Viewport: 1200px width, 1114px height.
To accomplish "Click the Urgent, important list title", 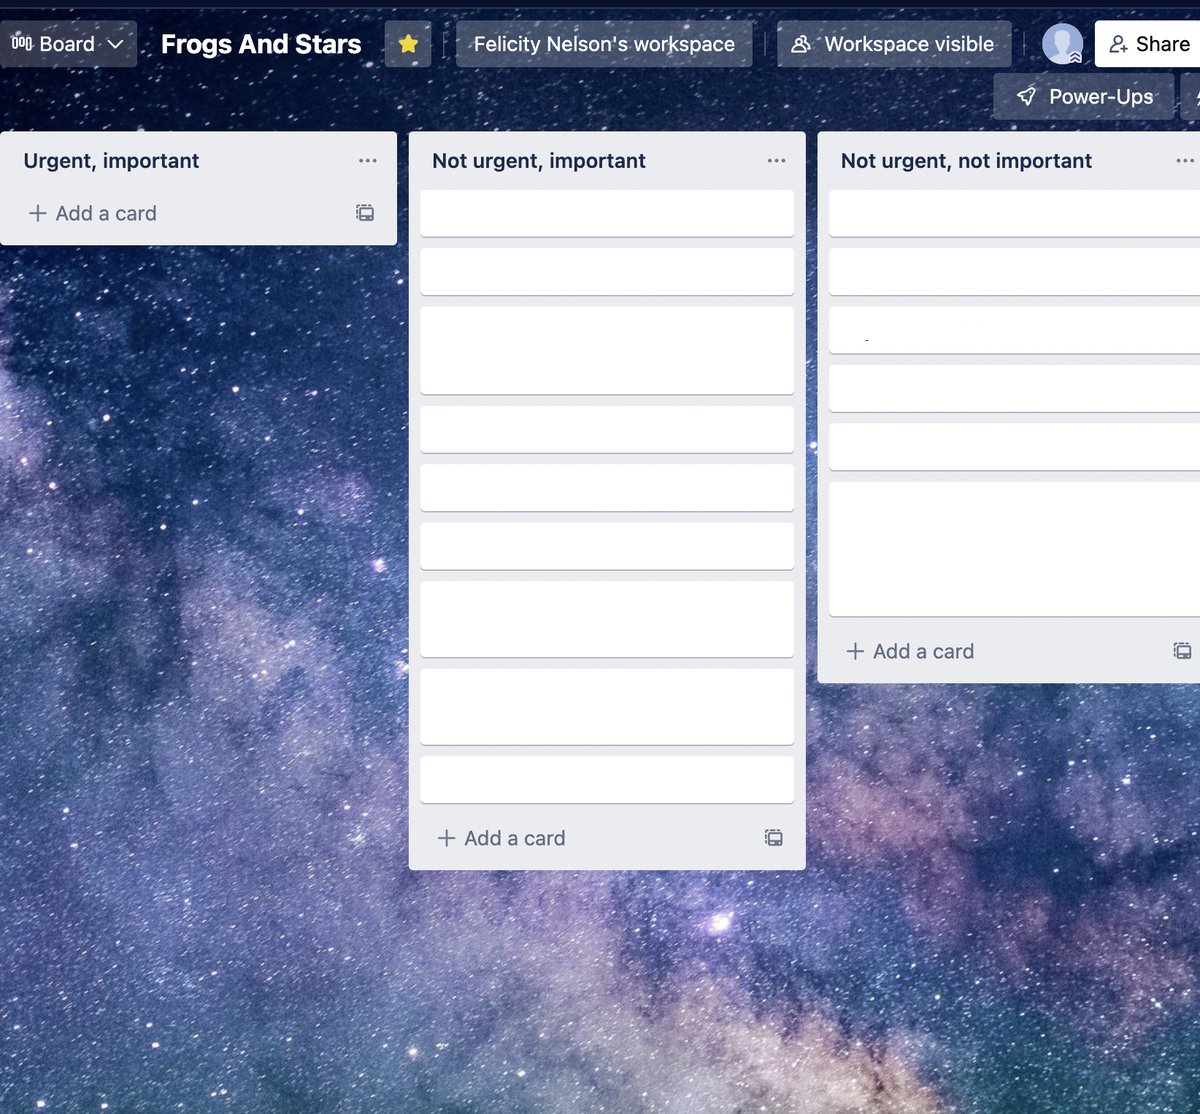I will pos(112,161).
